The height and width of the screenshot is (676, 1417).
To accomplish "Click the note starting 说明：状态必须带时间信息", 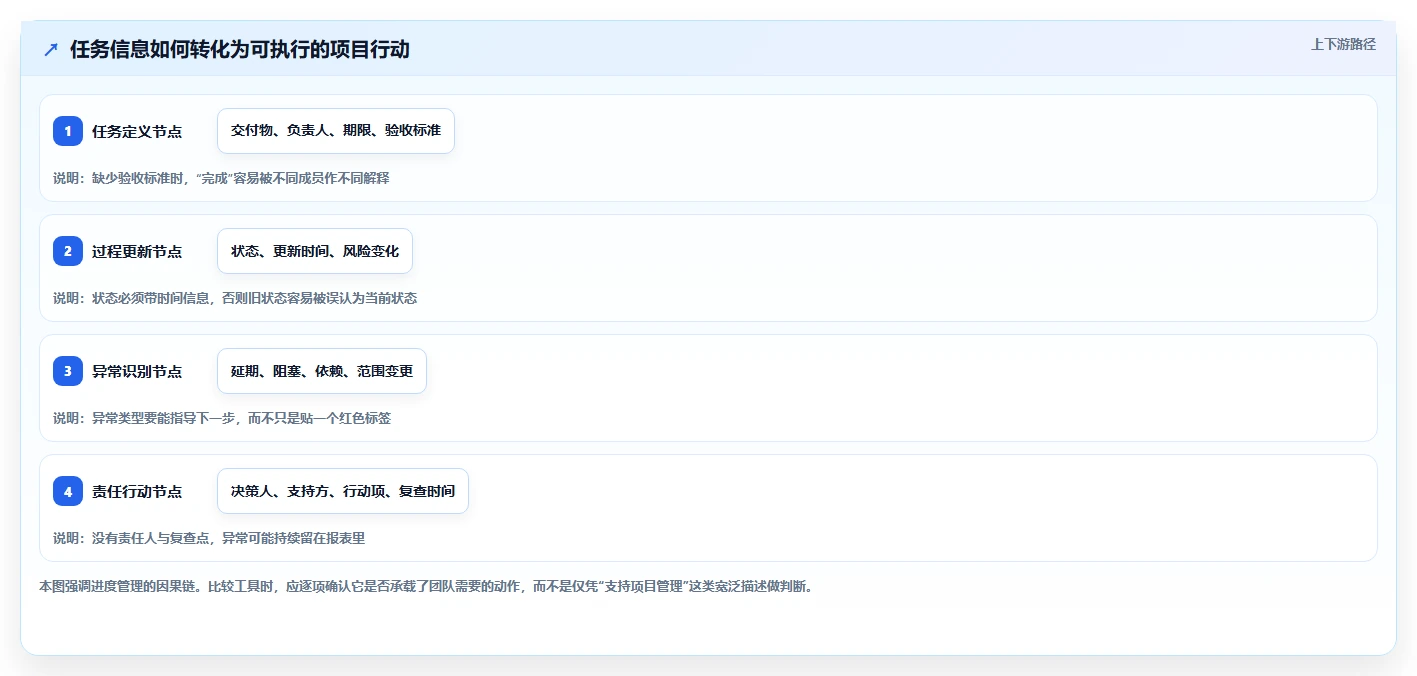I will (235, 298).
